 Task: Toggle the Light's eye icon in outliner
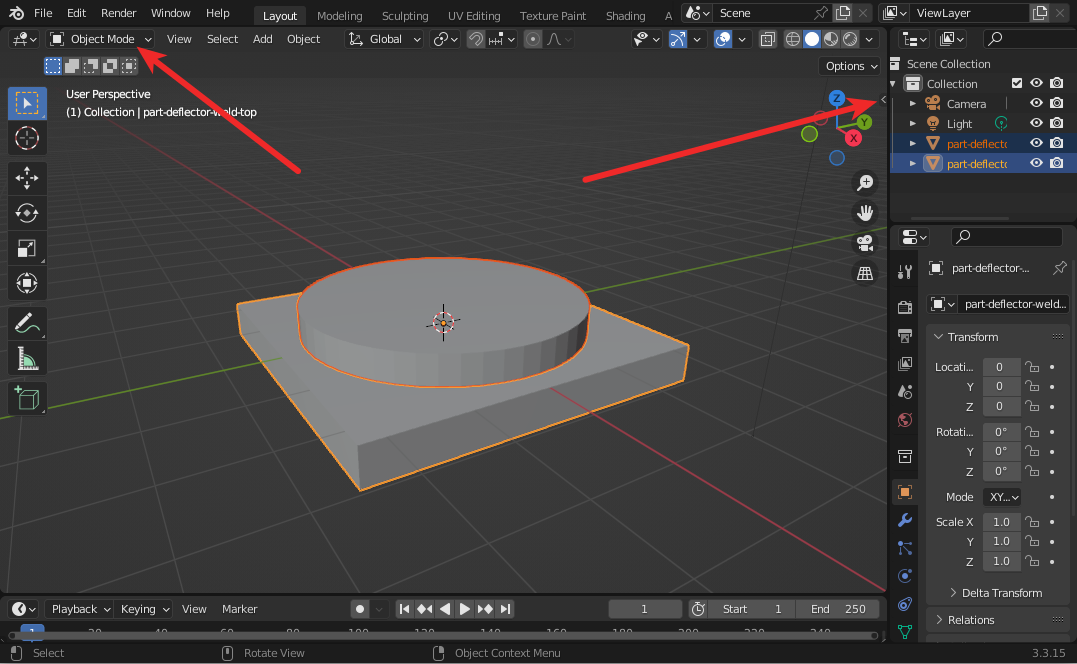pyautogui.click(x=1036, y=122)
